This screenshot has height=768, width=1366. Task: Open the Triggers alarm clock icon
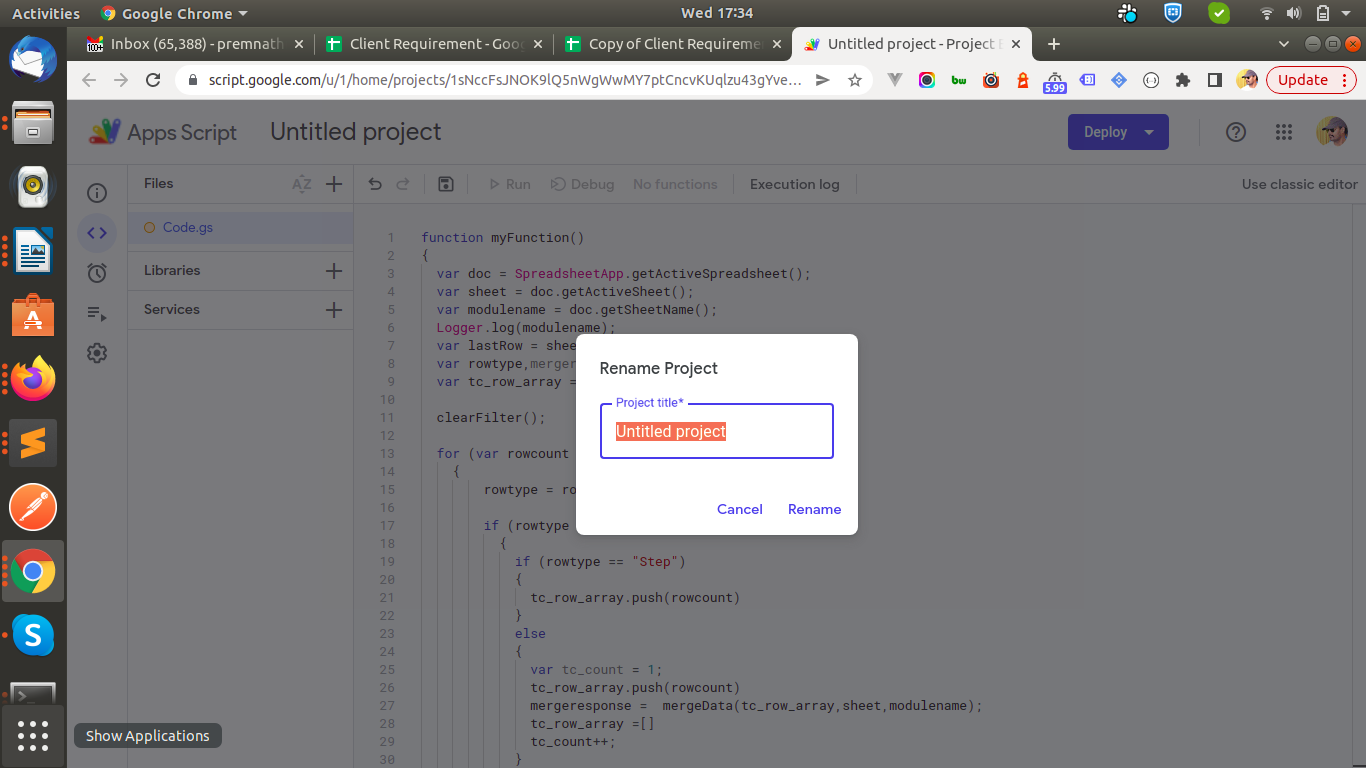pos(97,273)
